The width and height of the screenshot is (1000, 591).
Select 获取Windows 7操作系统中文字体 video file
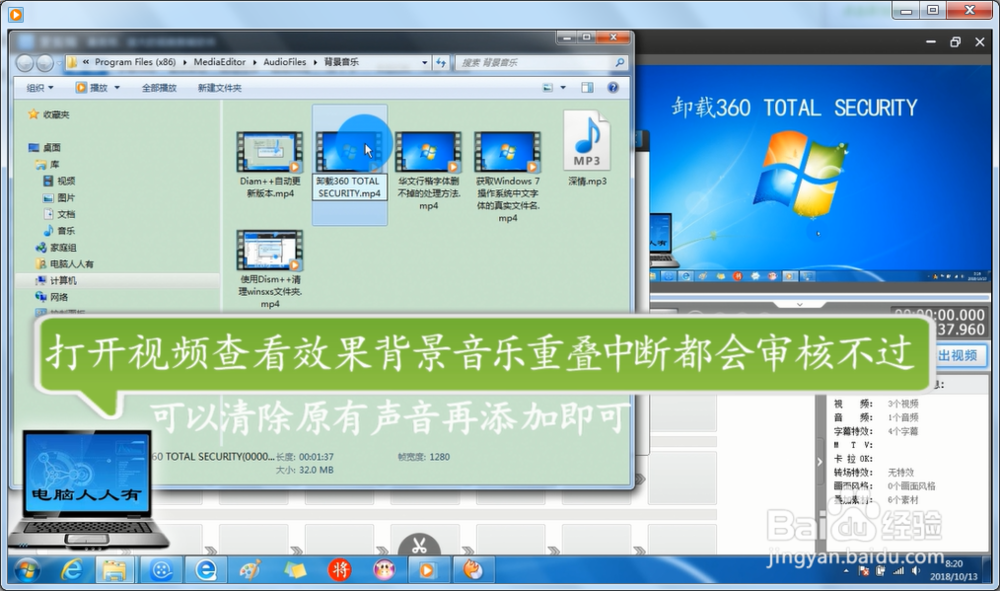pyautogui.click(x=508, y=177)
